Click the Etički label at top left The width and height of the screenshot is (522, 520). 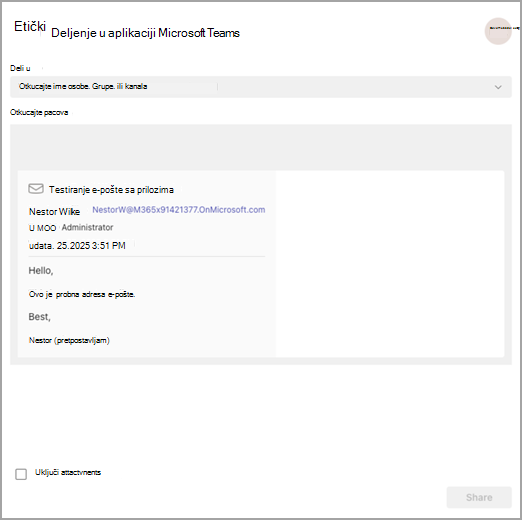(30, 26)
